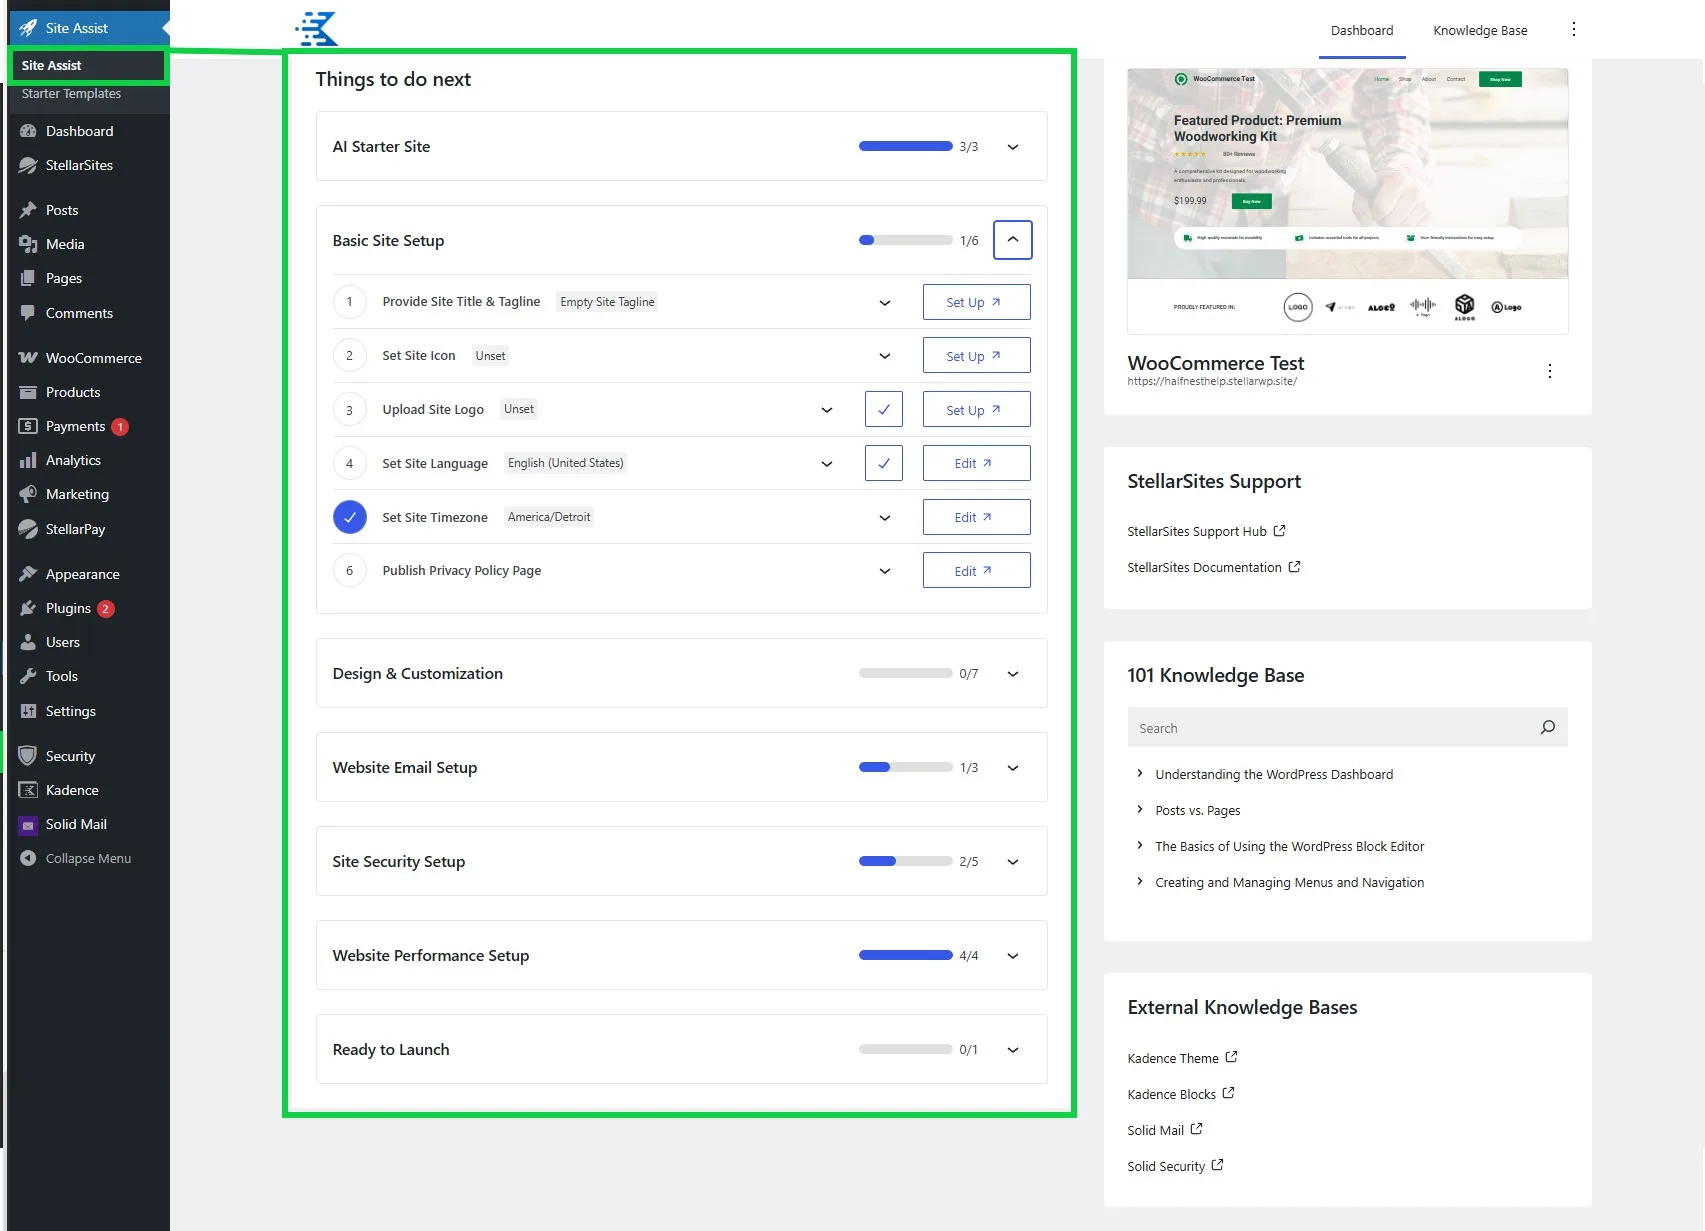
Task: Select the Security shield icon
Action: 27,756
